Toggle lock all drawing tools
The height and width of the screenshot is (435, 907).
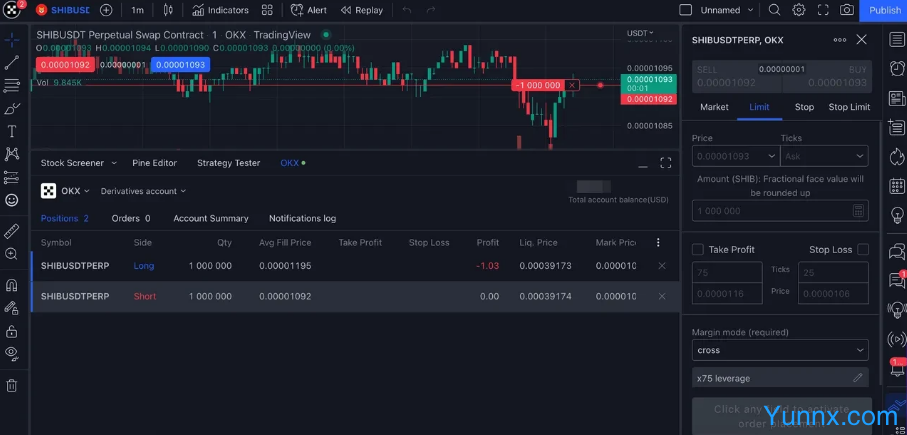pos(12,331)
